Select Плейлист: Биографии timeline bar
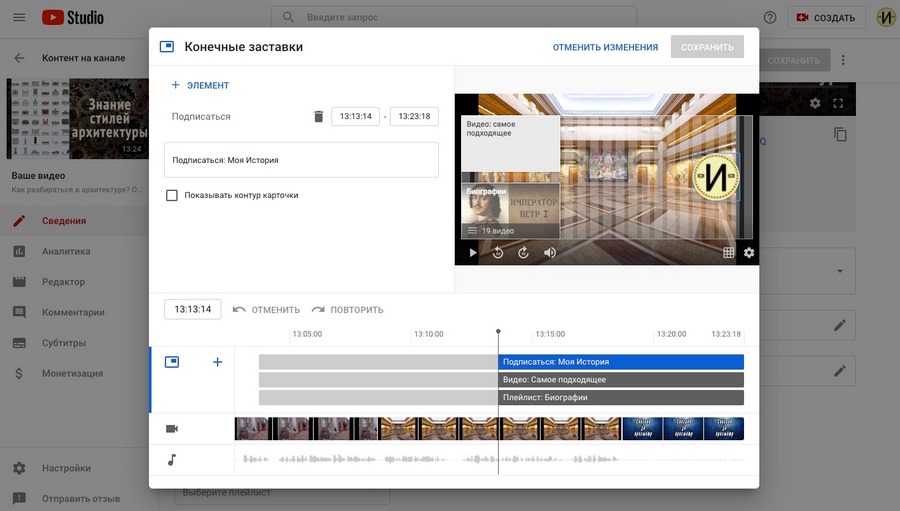The height and width of the screenshot is (511, 900). pos(620,398)
